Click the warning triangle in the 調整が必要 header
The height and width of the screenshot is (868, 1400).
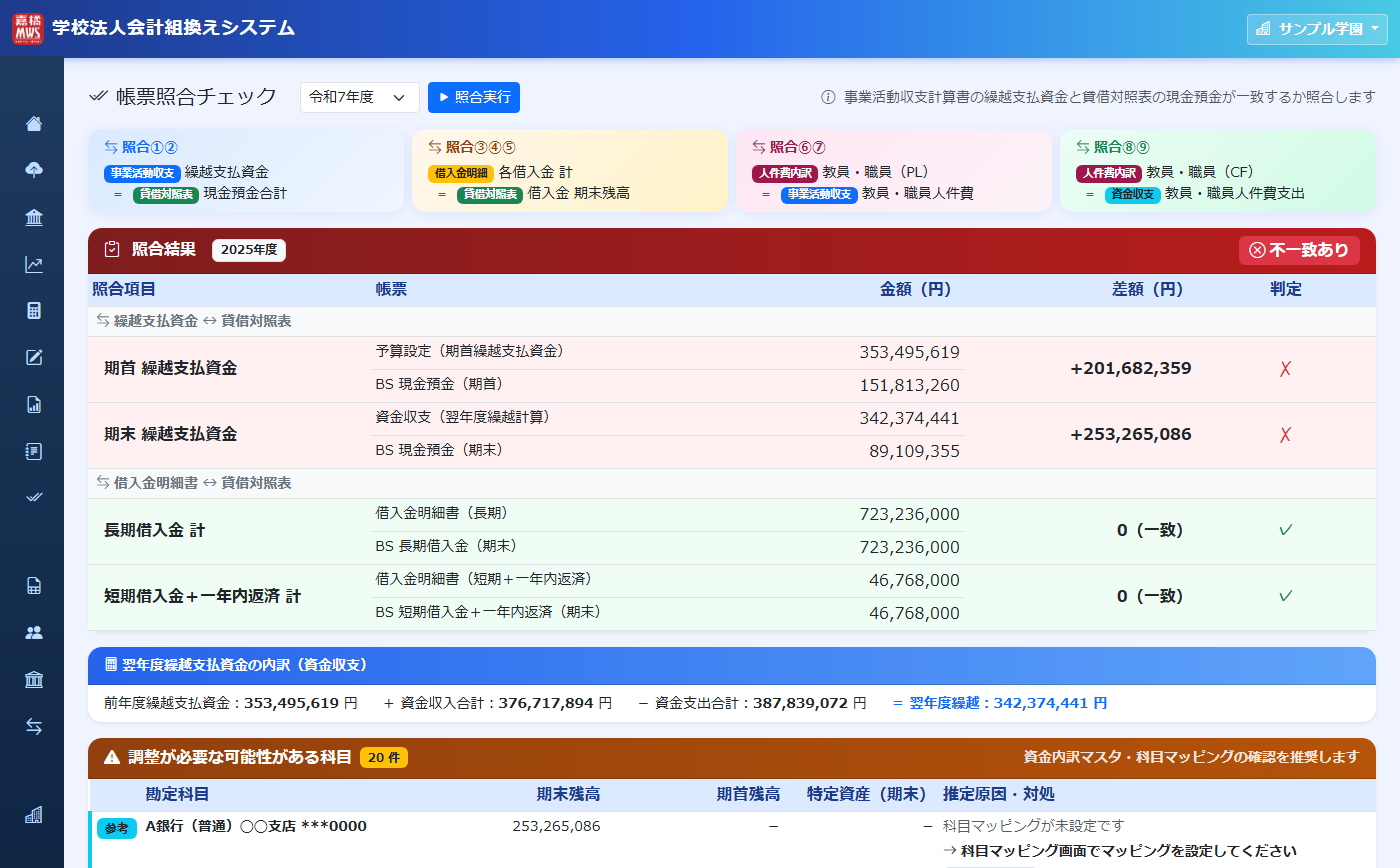click(x=112, y=758)
